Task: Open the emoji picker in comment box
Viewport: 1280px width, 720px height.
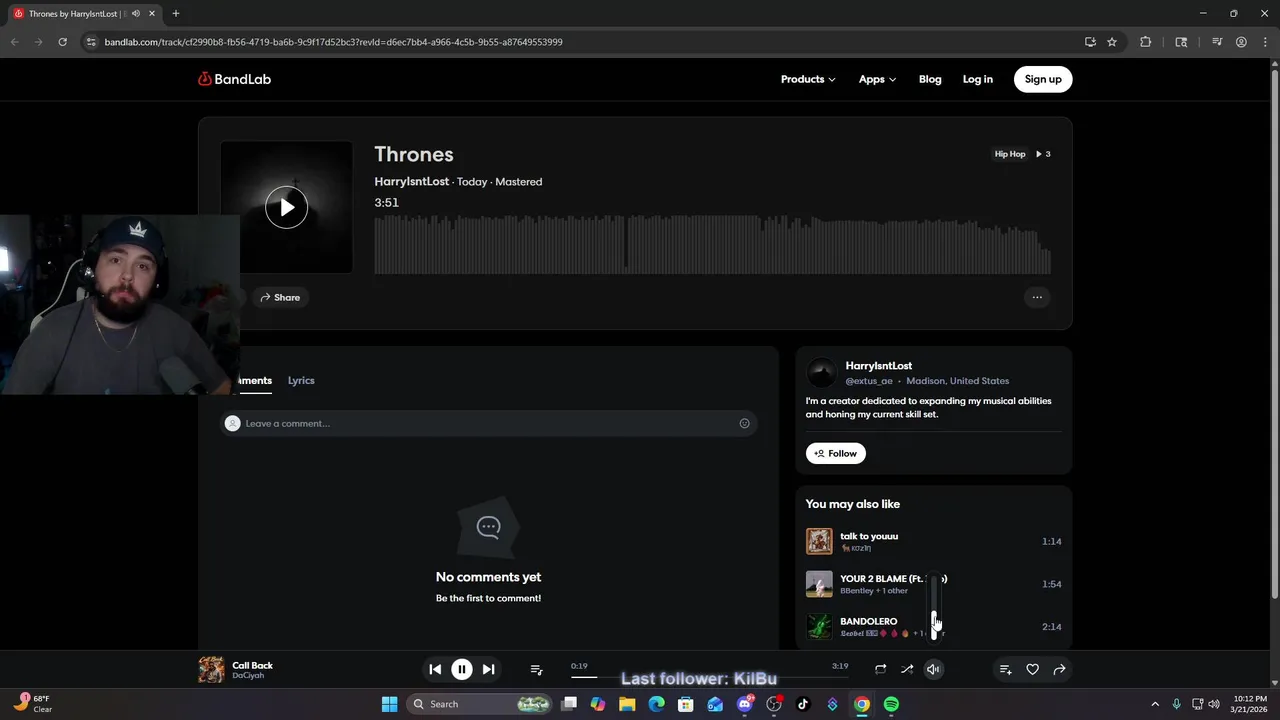Action: click(744, 423)
